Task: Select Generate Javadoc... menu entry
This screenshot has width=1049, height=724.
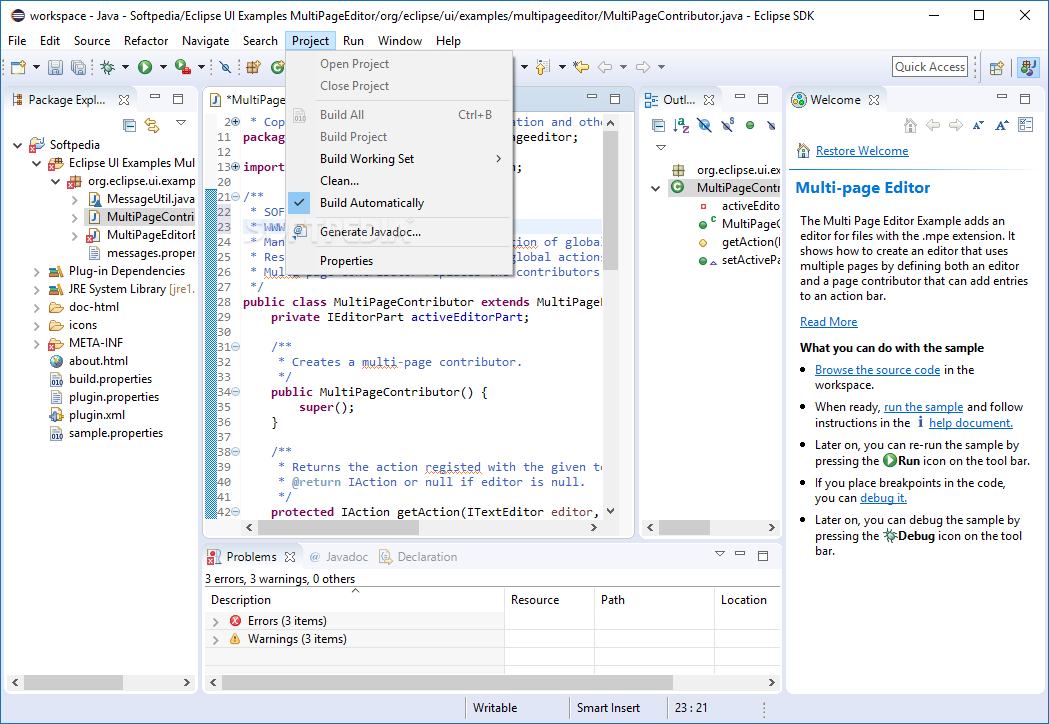Action: coord(399,232)
